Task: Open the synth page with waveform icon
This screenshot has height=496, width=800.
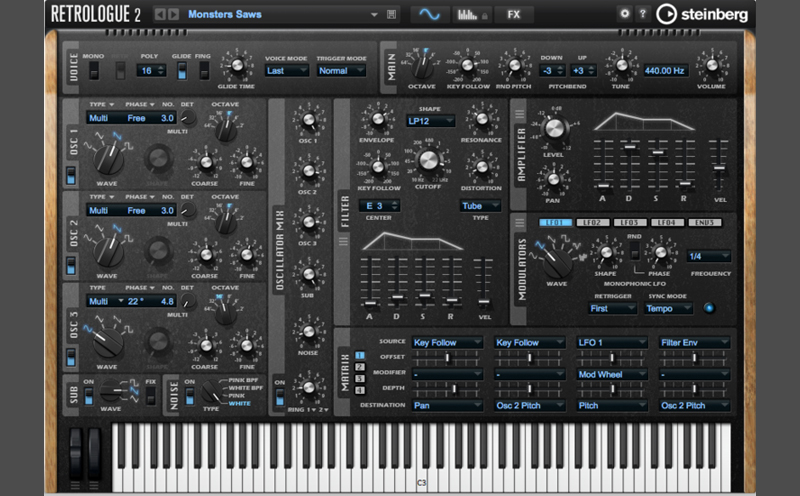Action: pos(429,14)
